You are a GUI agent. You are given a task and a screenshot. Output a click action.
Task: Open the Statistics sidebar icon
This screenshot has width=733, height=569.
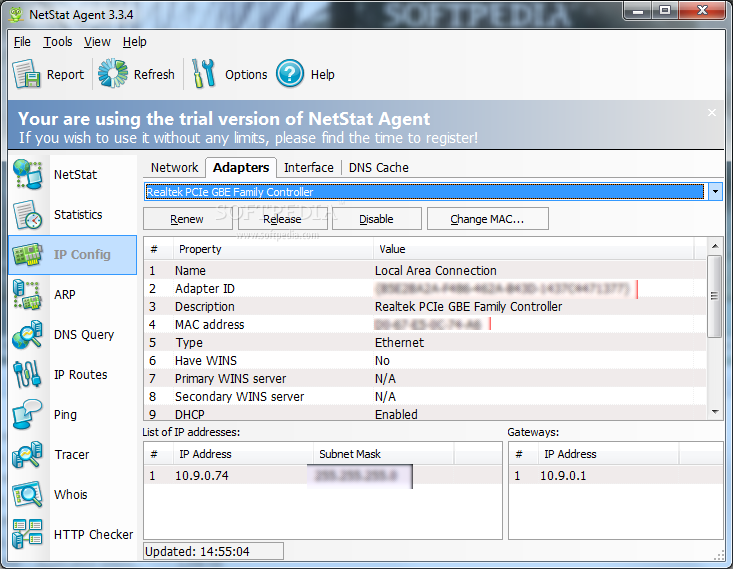pos(28,215)
